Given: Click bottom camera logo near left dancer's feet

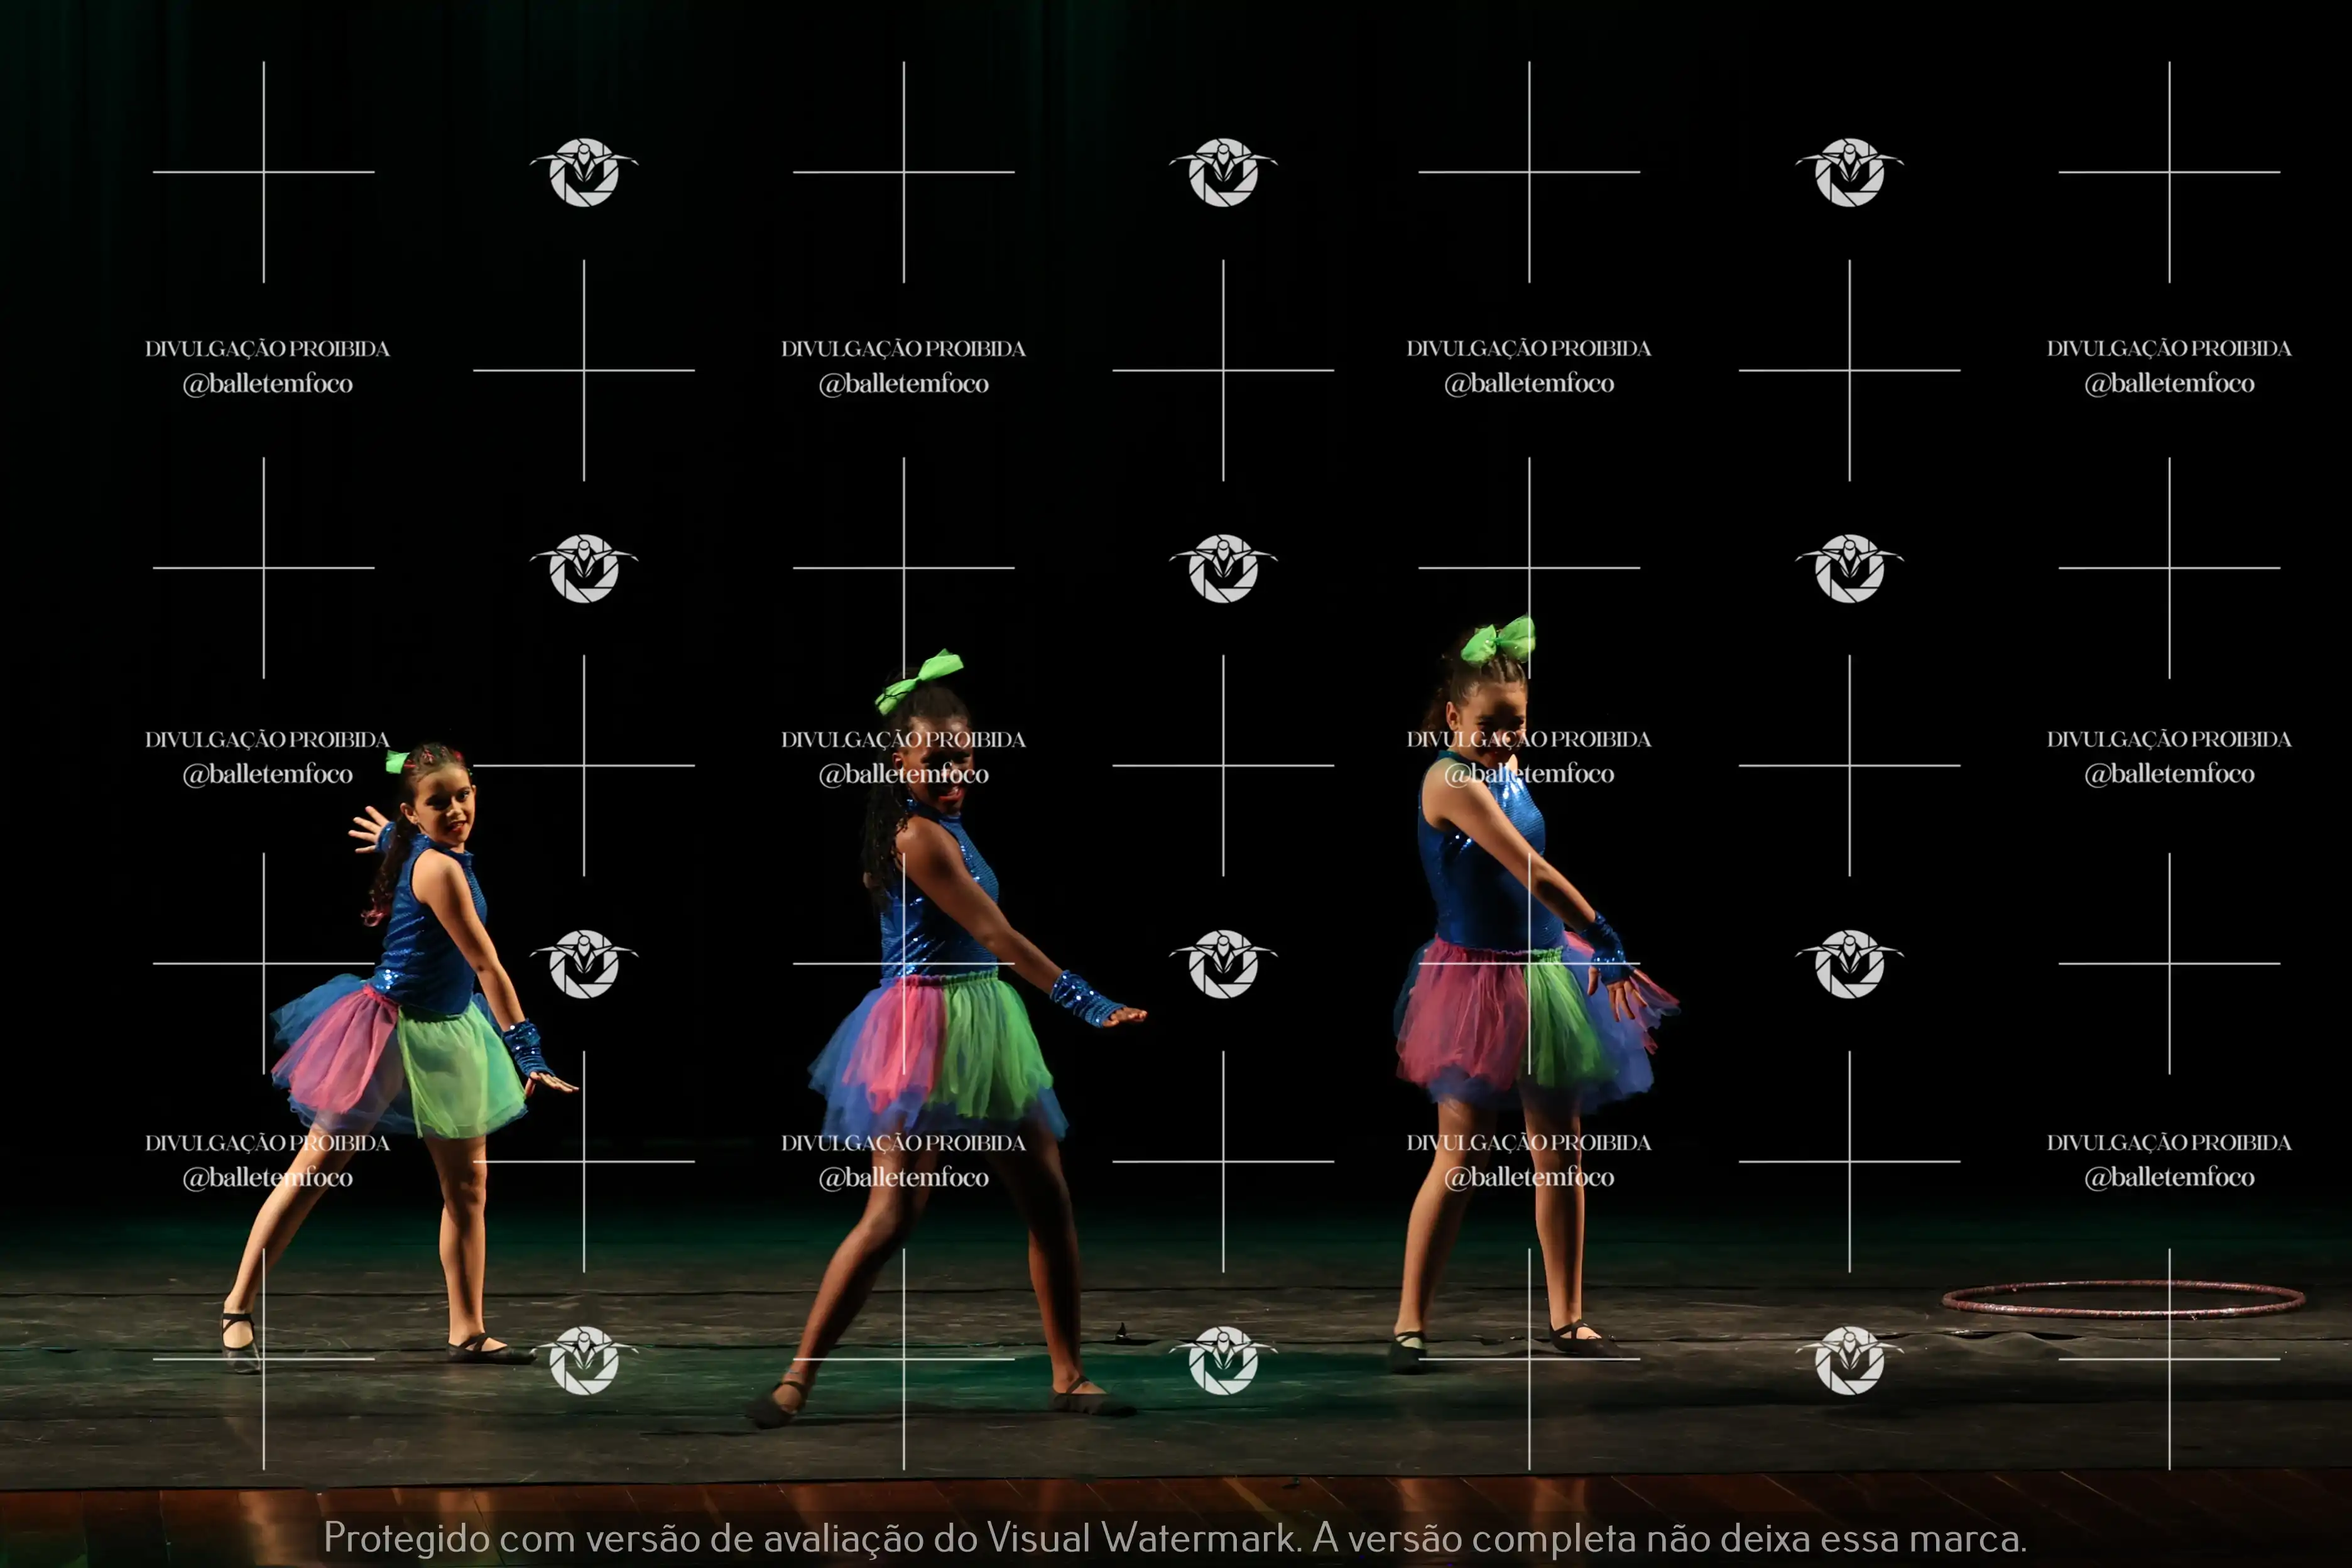Looking at the screenshot, I should 584,1360.
